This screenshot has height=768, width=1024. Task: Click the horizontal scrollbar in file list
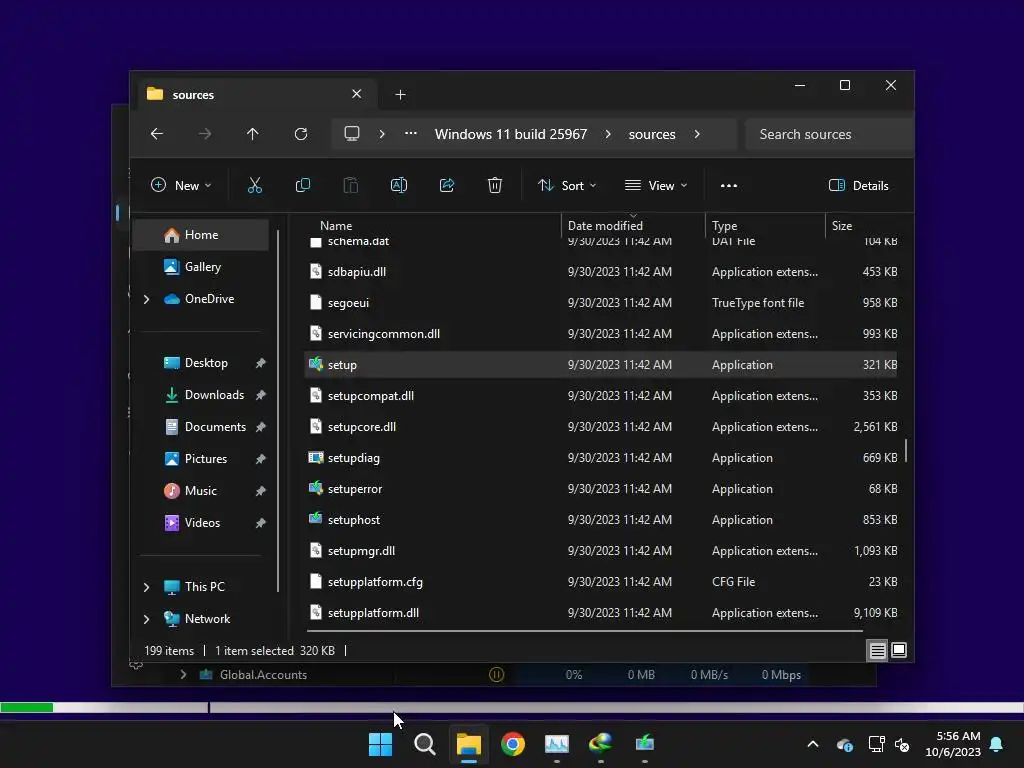tap(584, 631)
